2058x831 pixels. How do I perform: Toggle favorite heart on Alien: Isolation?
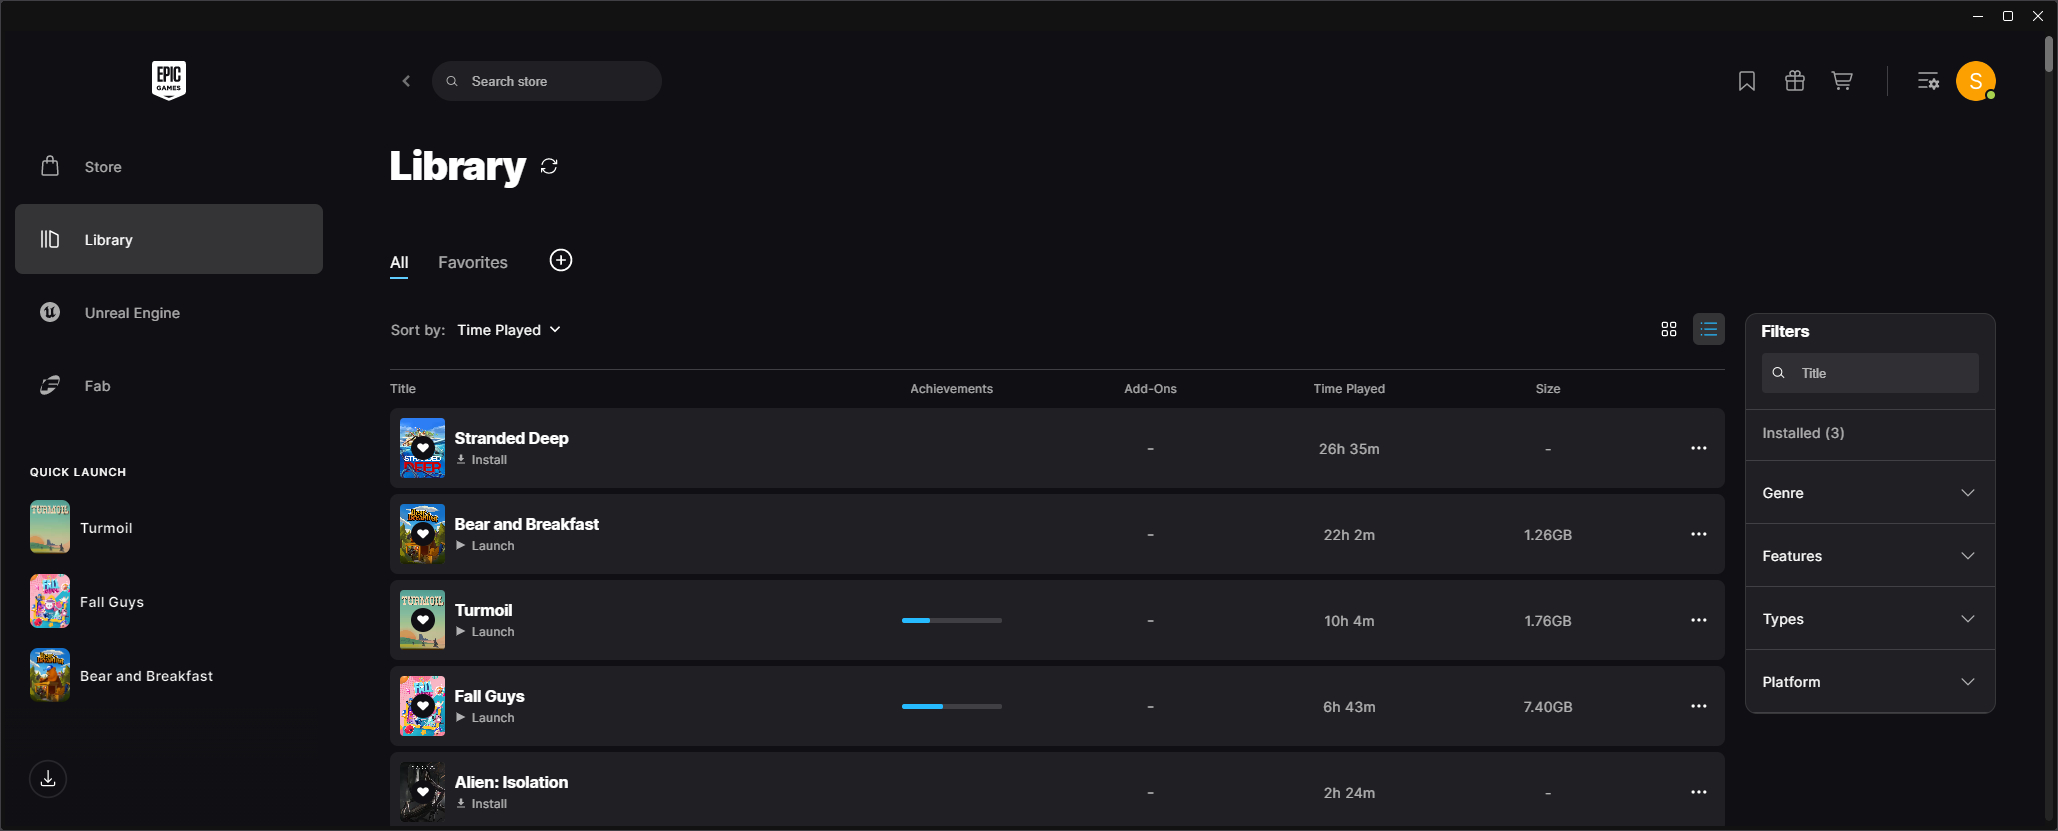click(423, 792)
